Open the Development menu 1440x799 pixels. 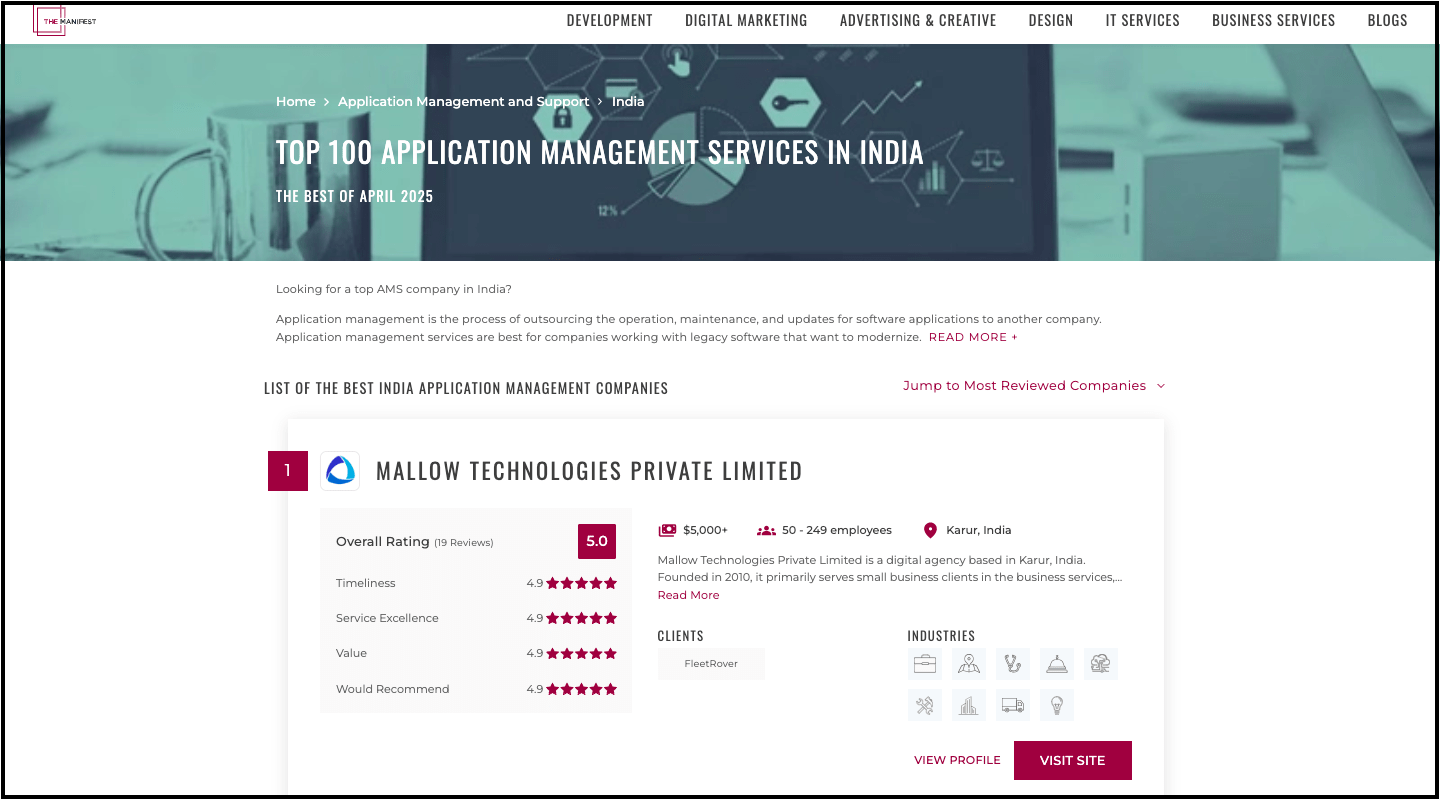(x=609, y=20)
